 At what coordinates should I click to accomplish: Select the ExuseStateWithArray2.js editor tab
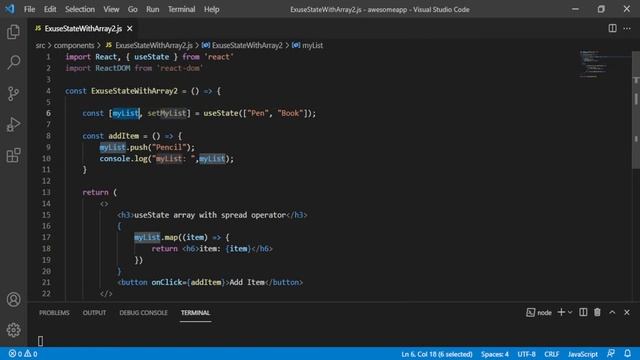pyautogui.click(x=83, y=29)
